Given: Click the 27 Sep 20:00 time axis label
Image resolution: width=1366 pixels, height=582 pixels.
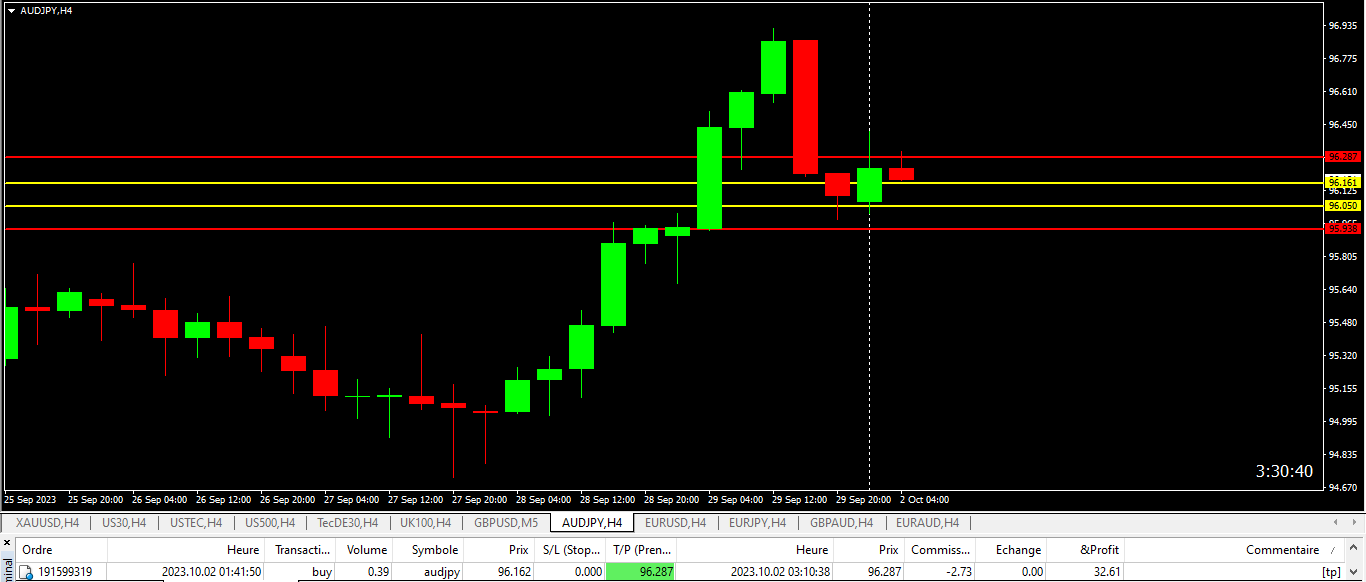Looking at the screenshot, I should coord(481,499).
